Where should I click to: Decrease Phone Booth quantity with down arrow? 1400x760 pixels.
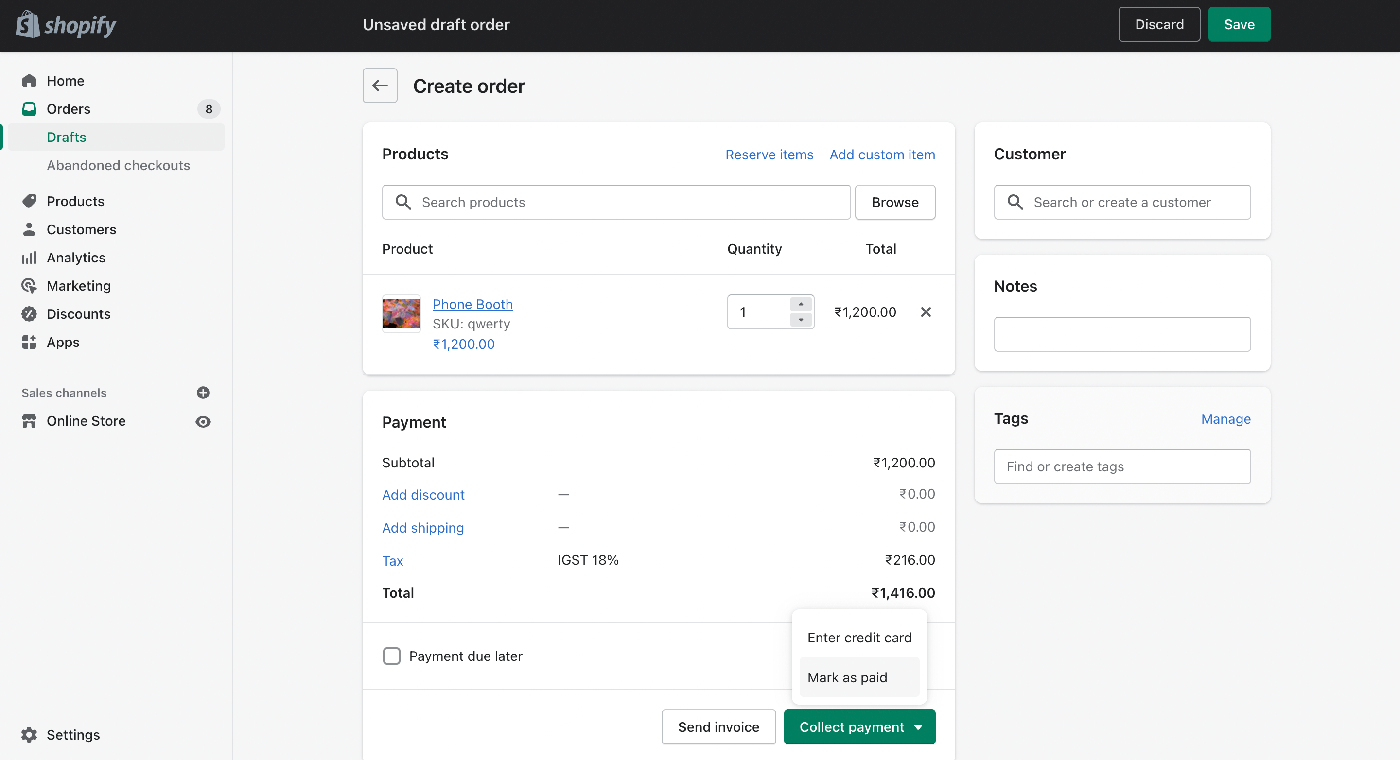(x=801, y=320)
